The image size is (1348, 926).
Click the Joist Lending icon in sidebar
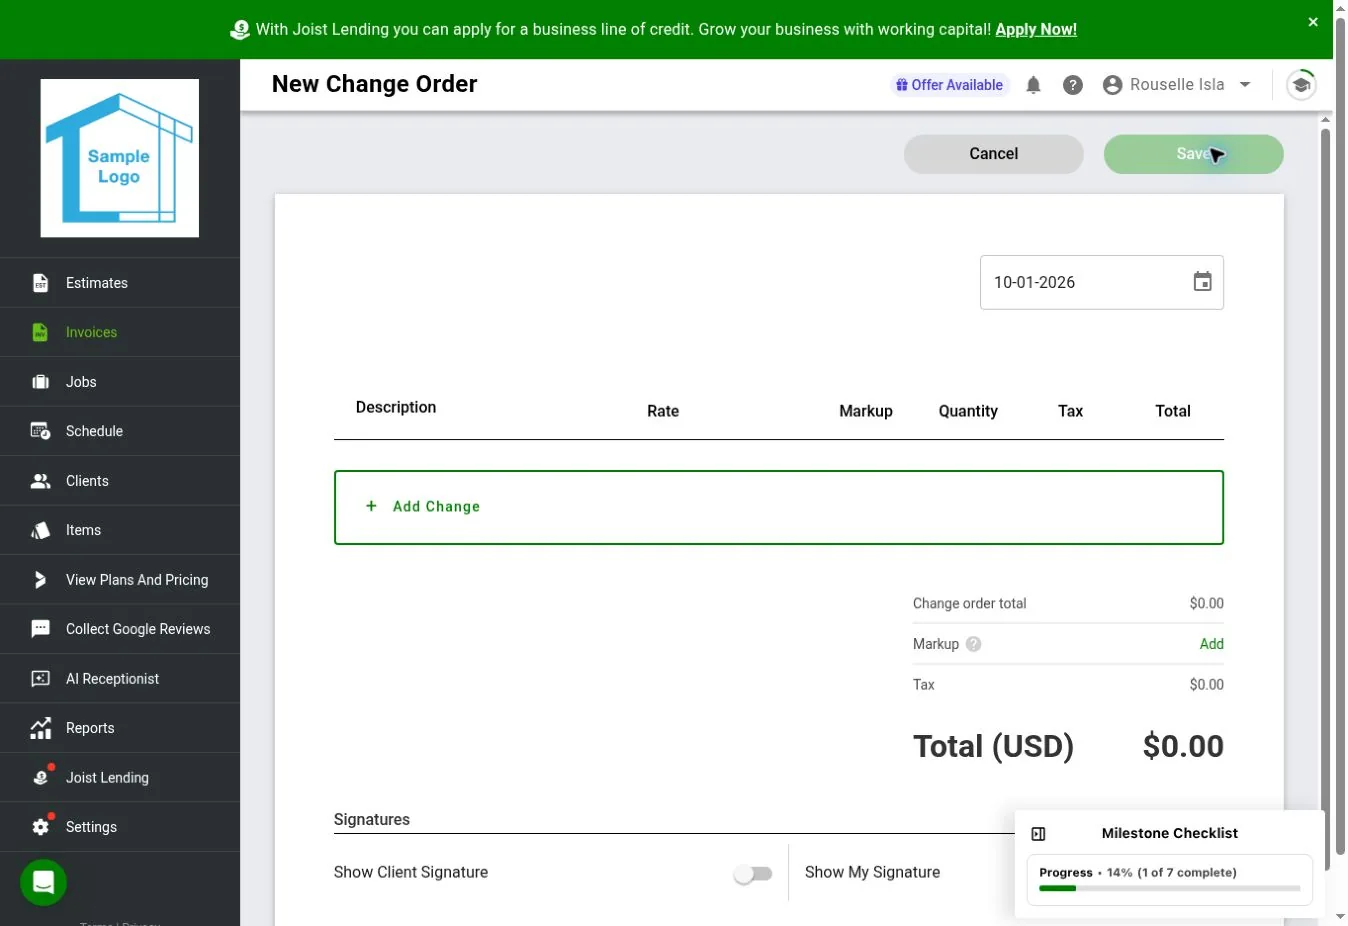tap(40, 777)
